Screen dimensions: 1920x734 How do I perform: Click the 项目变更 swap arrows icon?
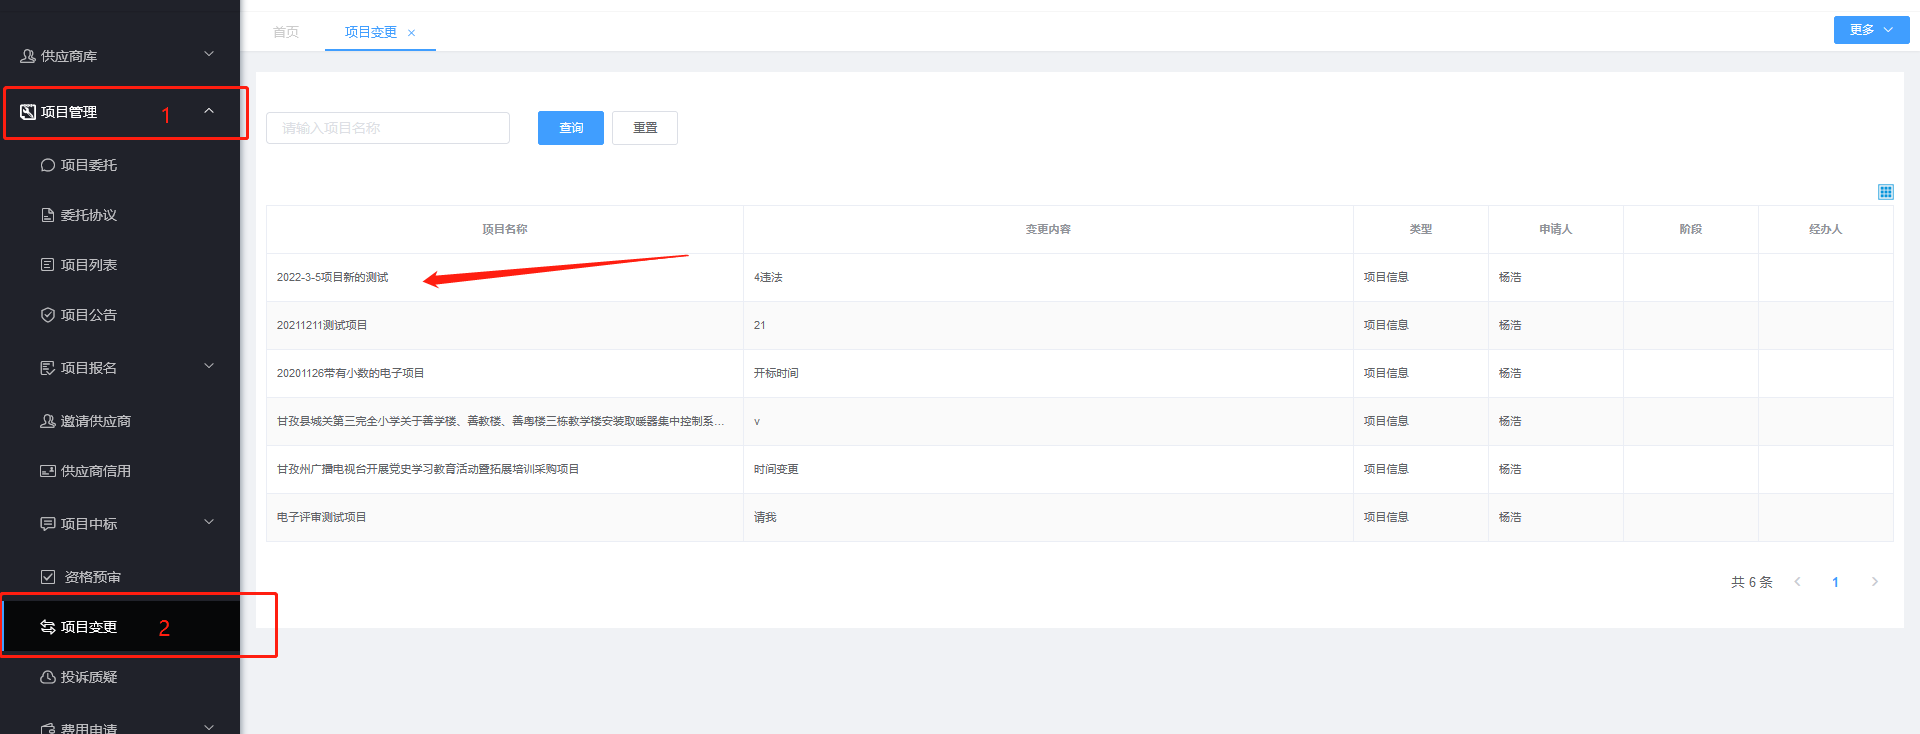pyautogui.click(x=48, y=627)
